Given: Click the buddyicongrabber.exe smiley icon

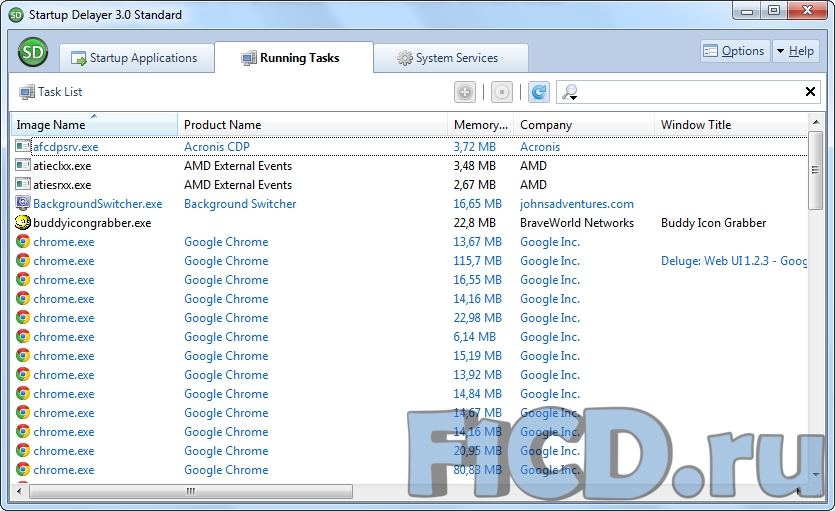Looking at the screenshot, I should tap(23, 222).
